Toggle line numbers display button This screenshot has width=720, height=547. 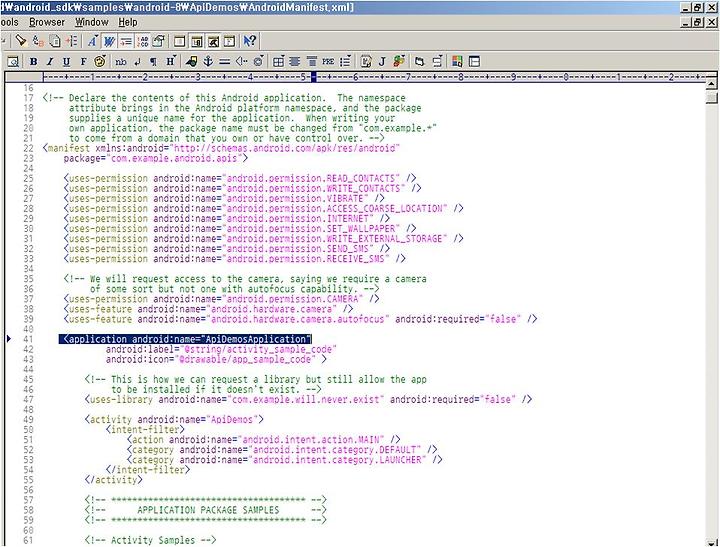click(142, 41)
